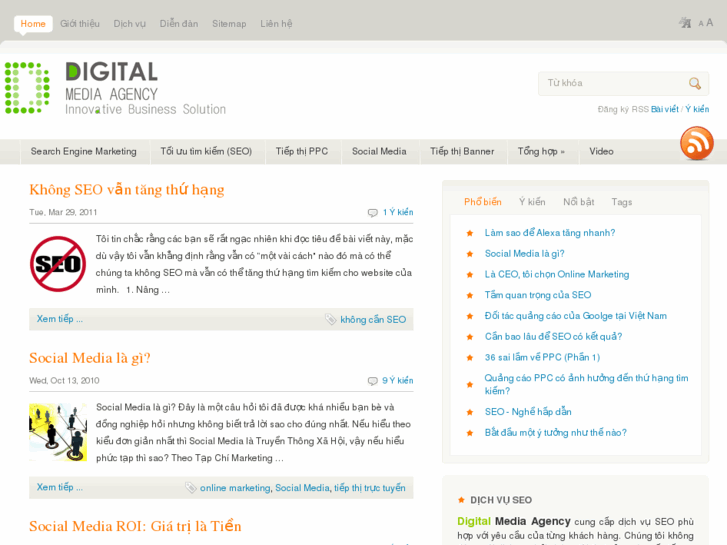
Task: Open the Tối ưu tìm kiếm (SEO) menu
Action: pos(206,152)
